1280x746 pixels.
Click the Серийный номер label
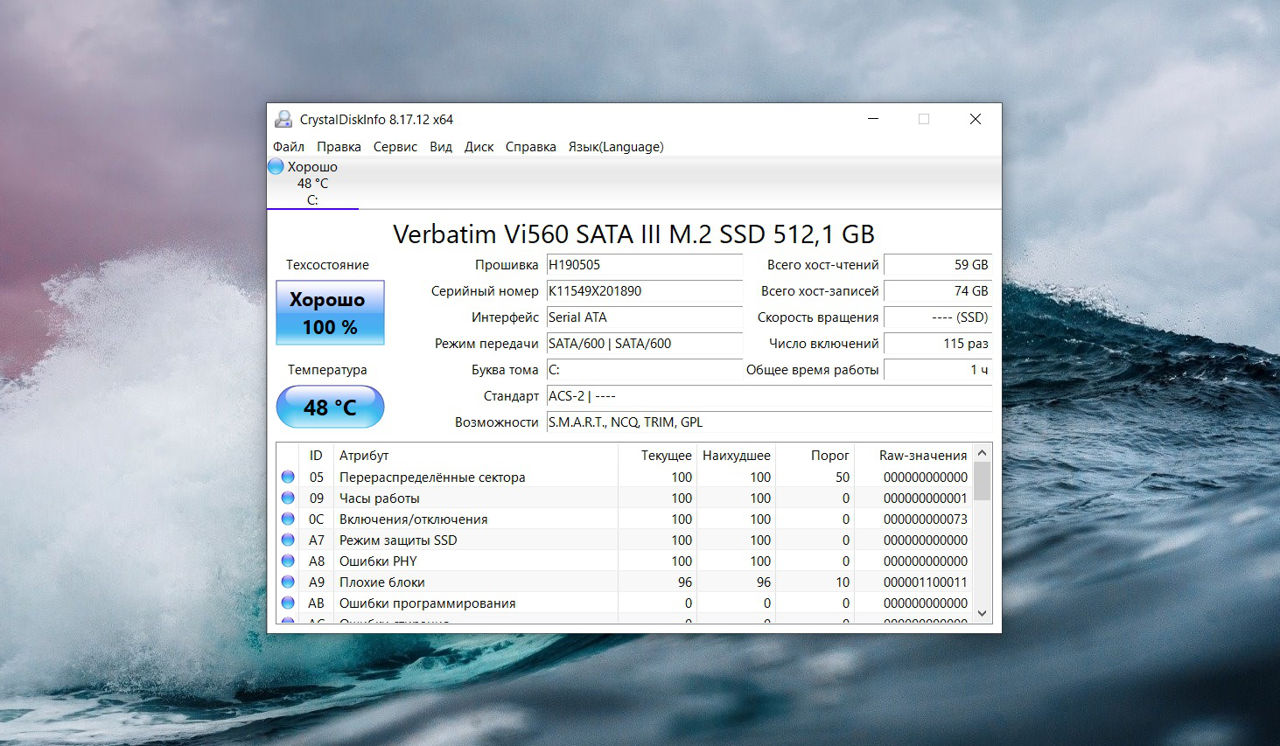point(484,291)
